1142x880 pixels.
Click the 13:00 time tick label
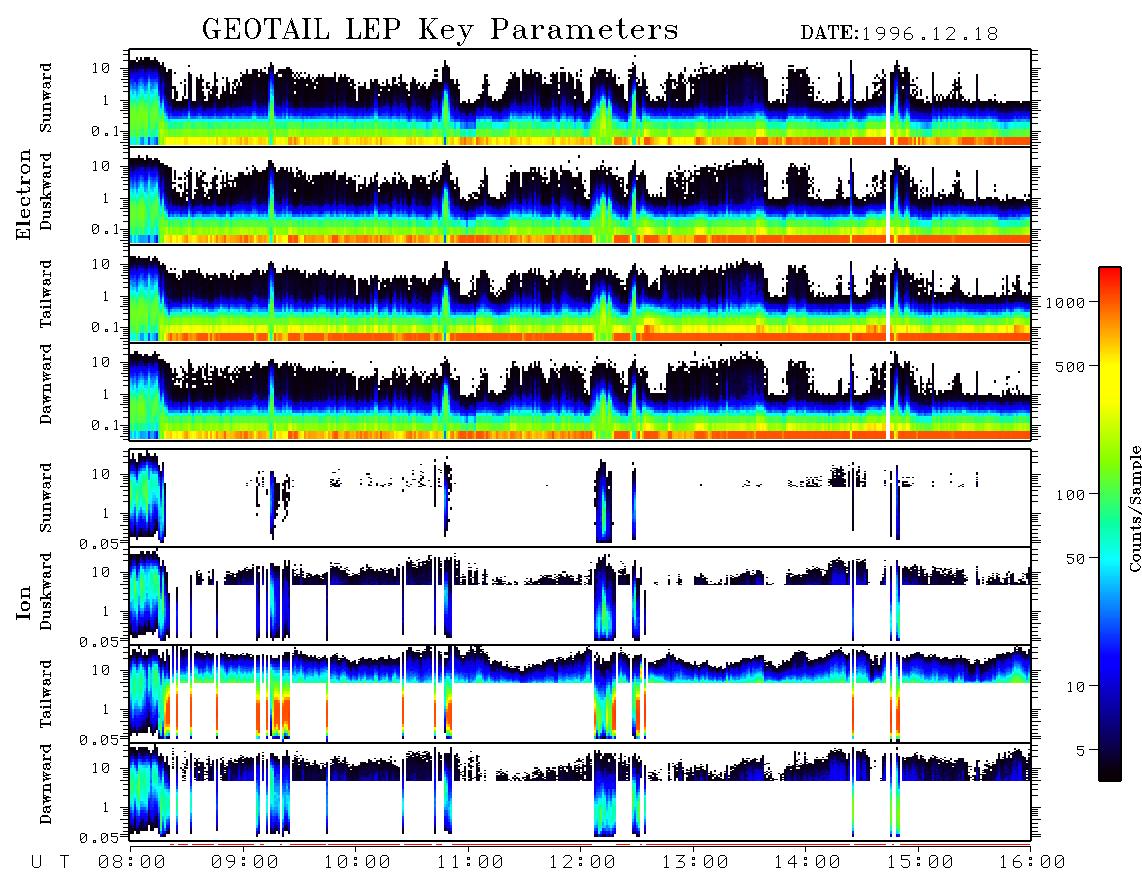[695, 863]
